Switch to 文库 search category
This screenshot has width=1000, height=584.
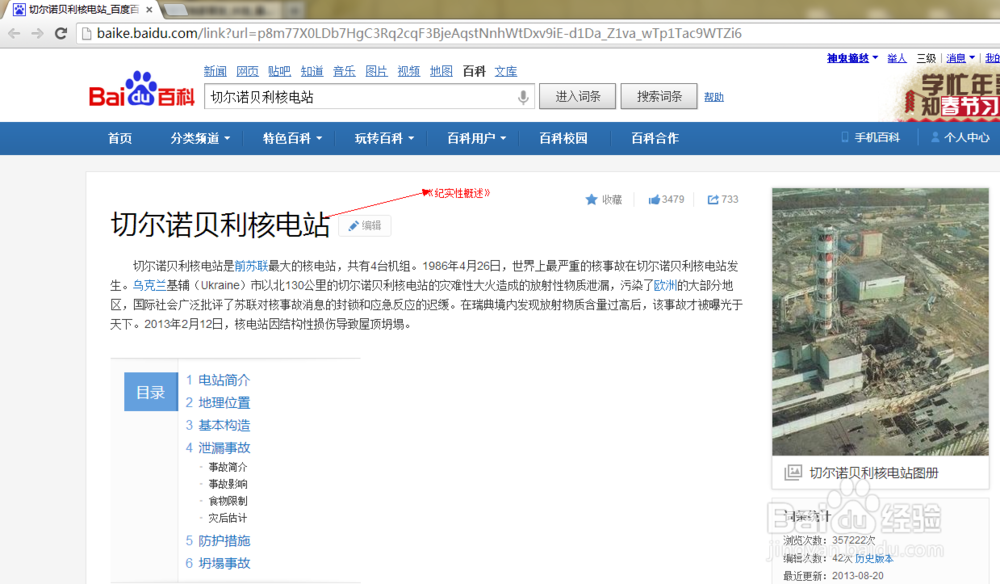506,71
